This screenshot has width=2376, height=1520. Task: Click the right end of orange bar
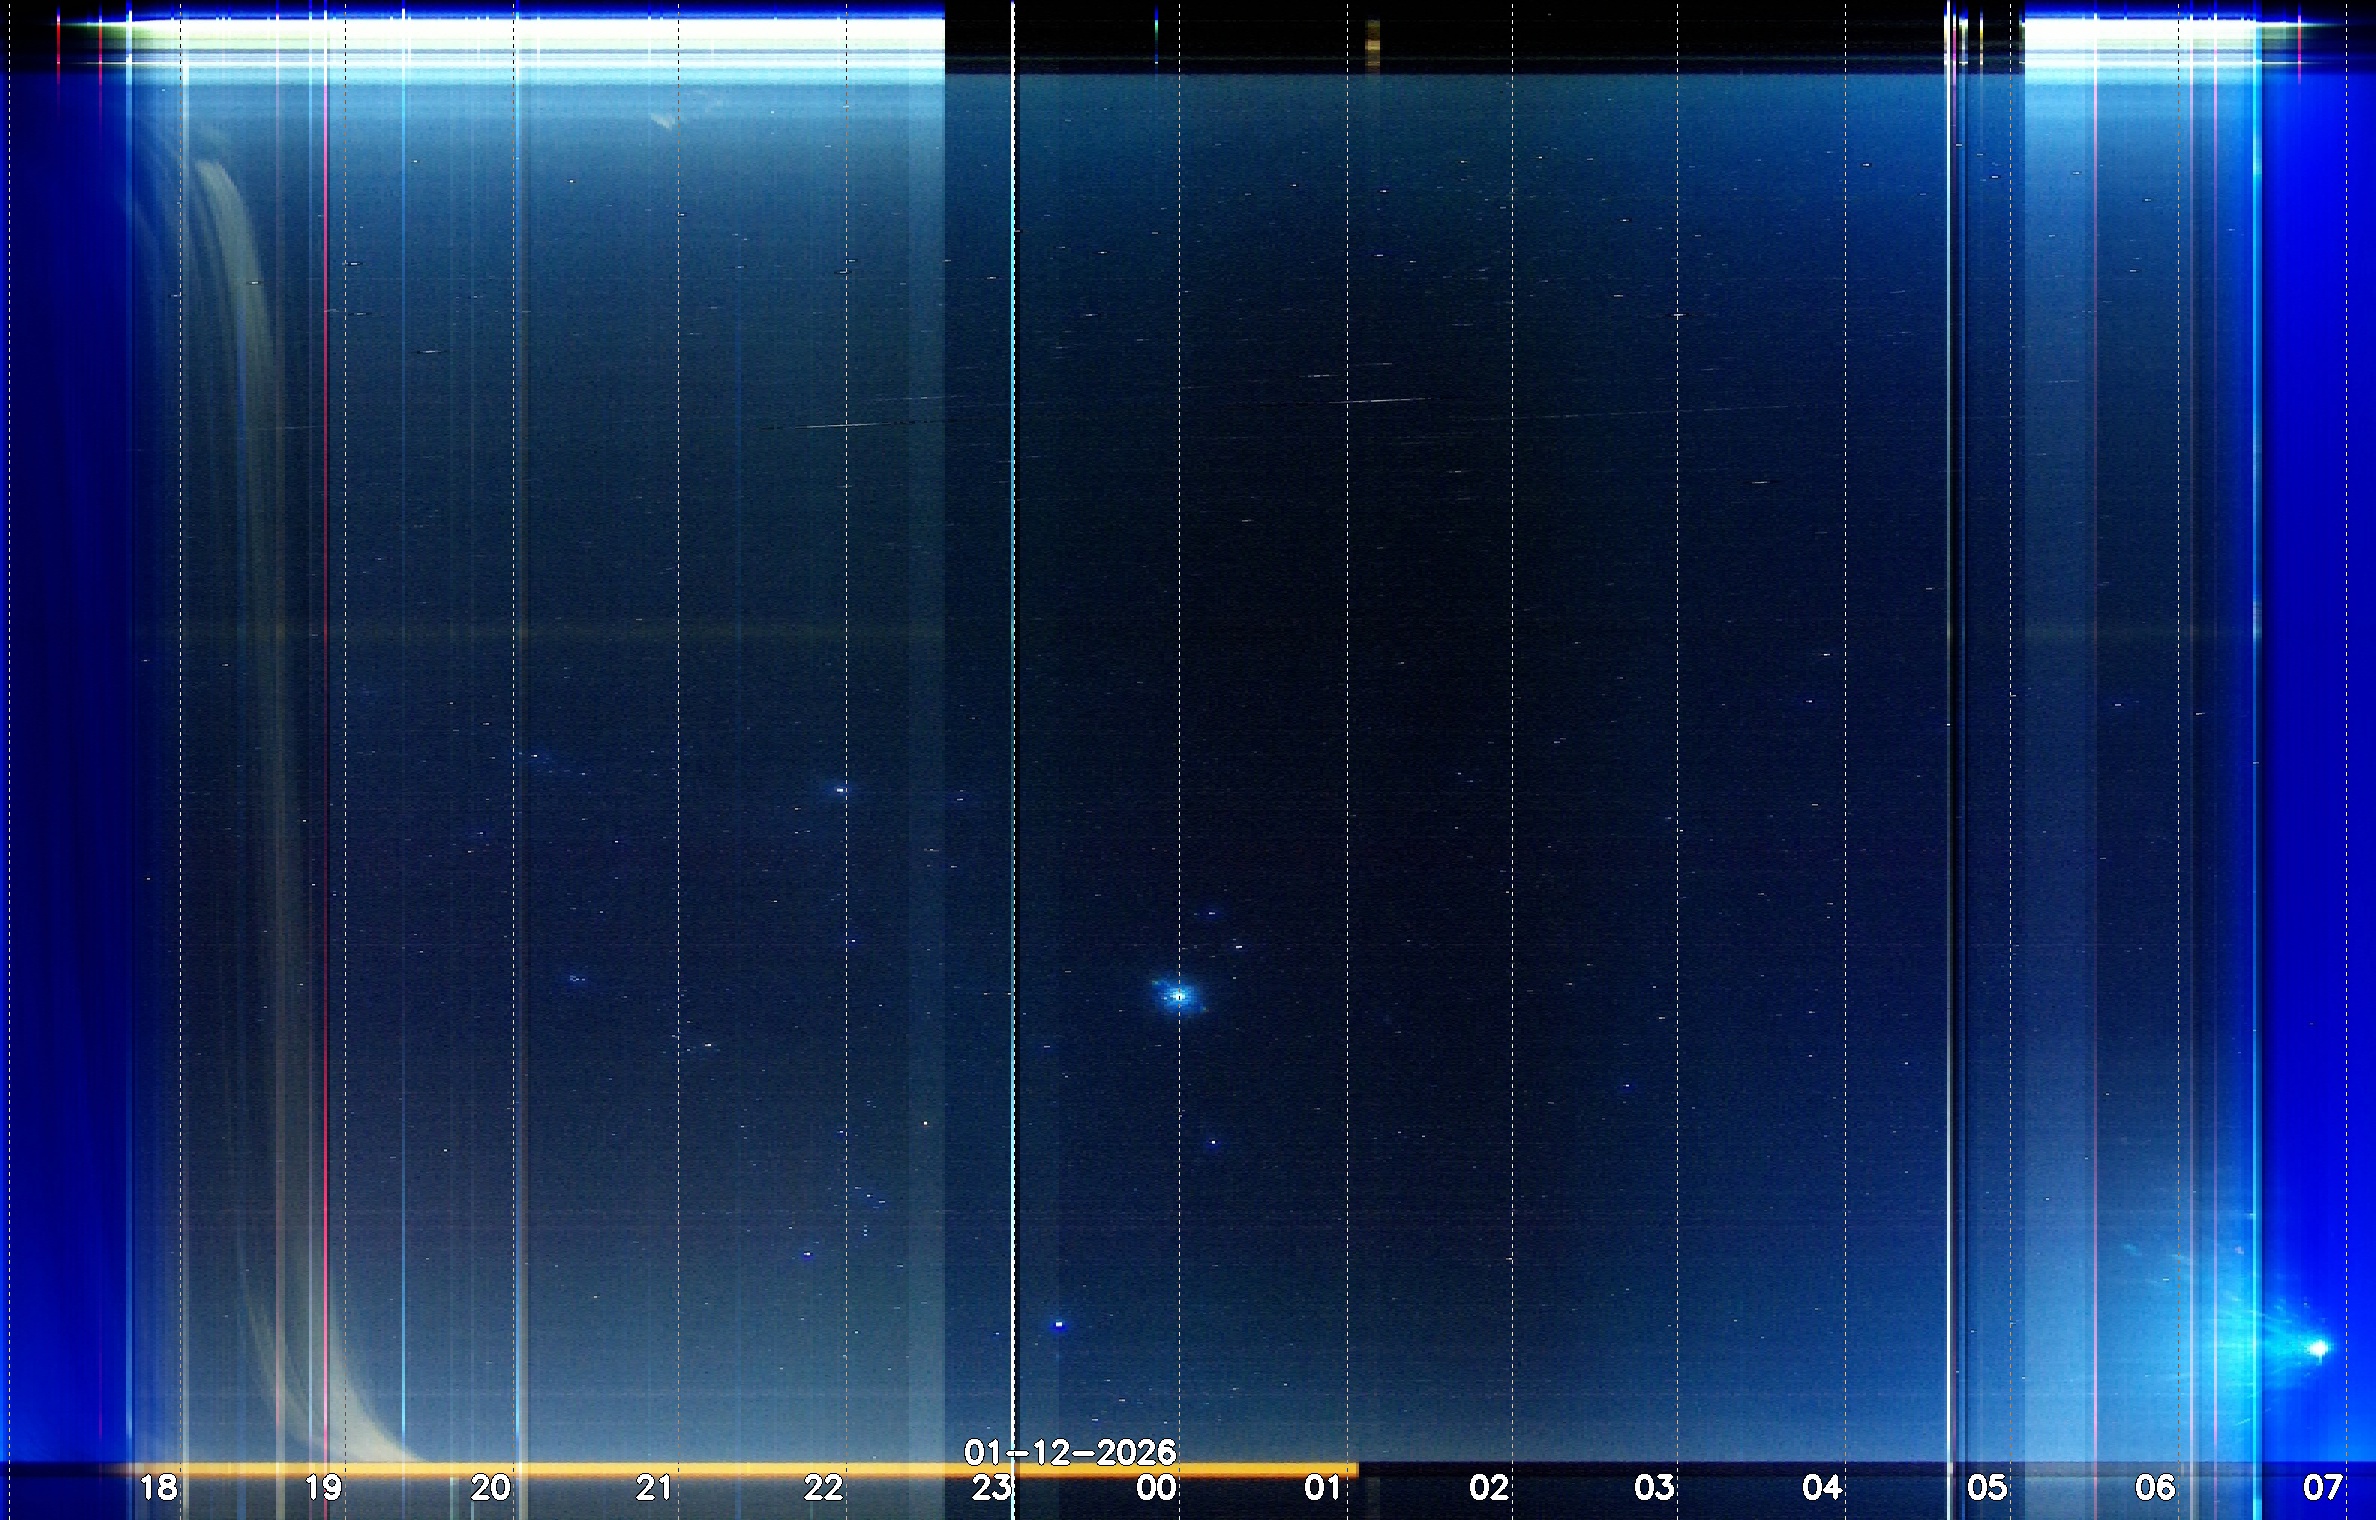[1353, 1469]
